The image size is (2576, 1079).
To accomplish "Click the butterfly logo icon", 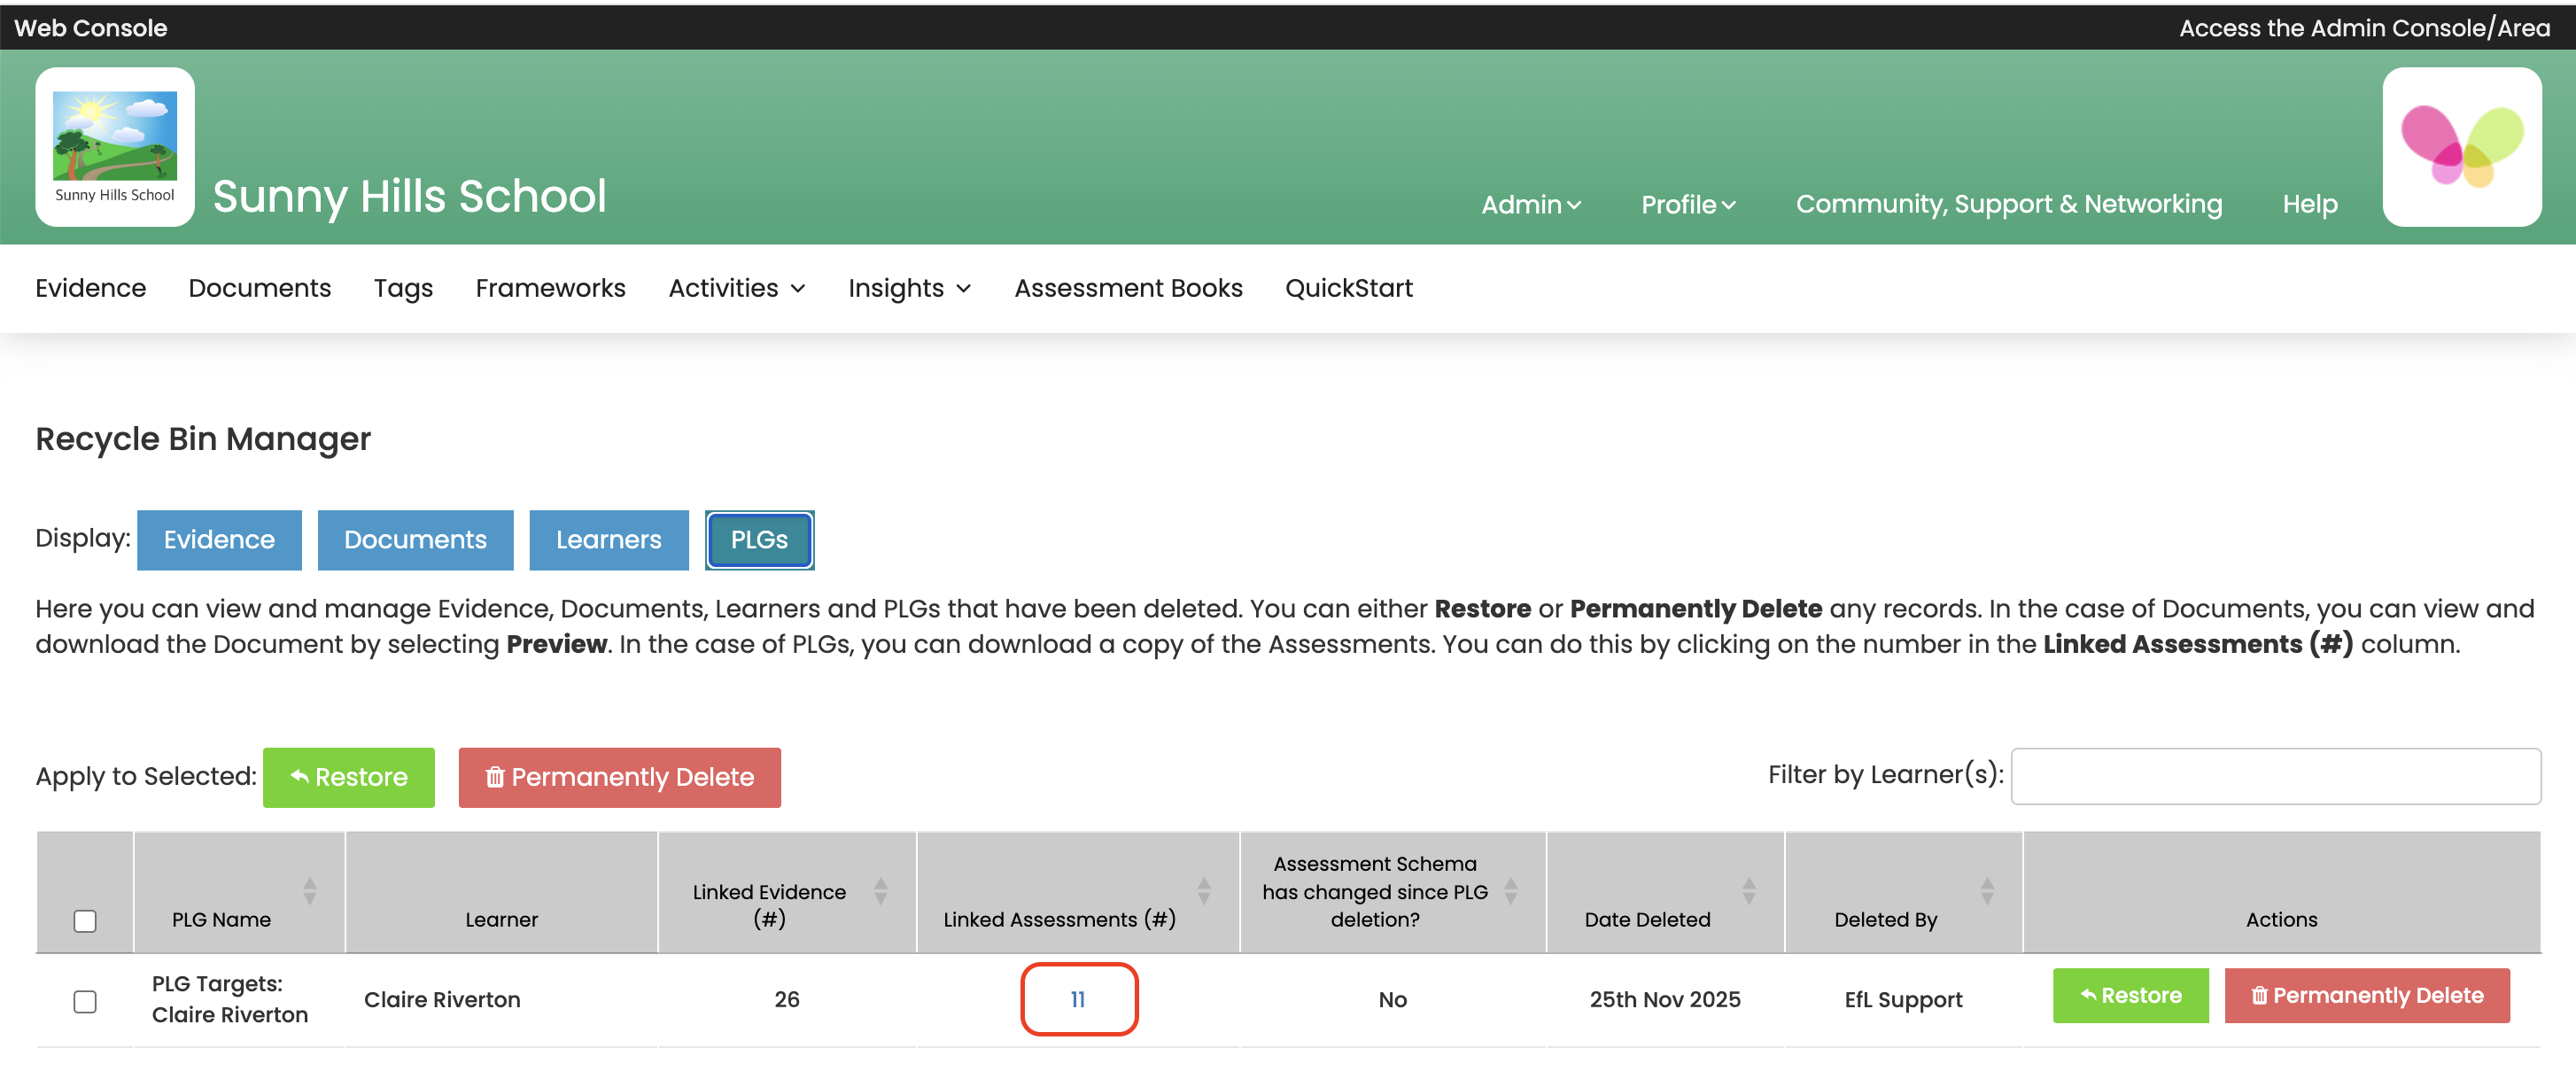I will click(x=2461, y=146).
